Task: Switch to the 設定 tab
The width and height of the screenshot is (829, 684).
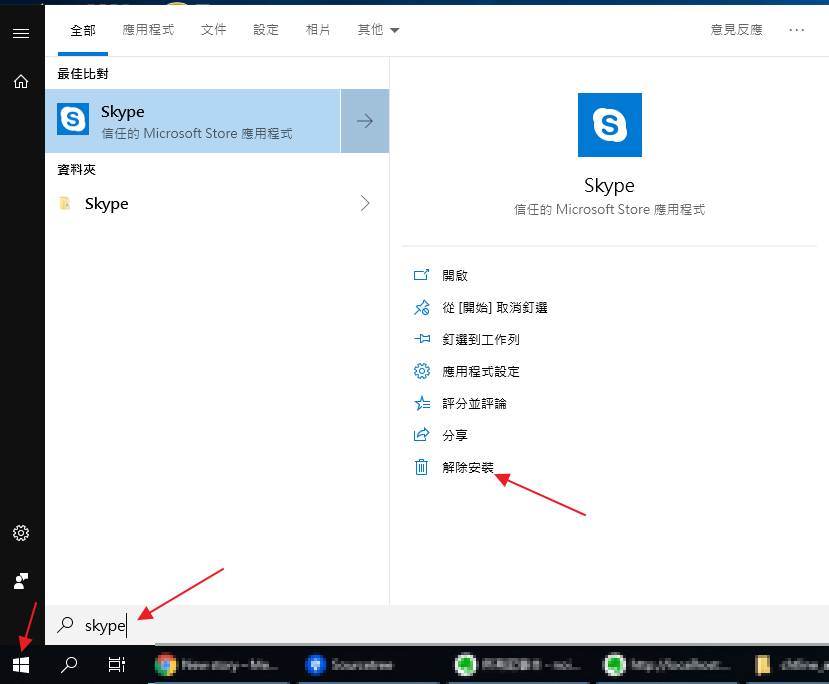Action: [266, 30]
